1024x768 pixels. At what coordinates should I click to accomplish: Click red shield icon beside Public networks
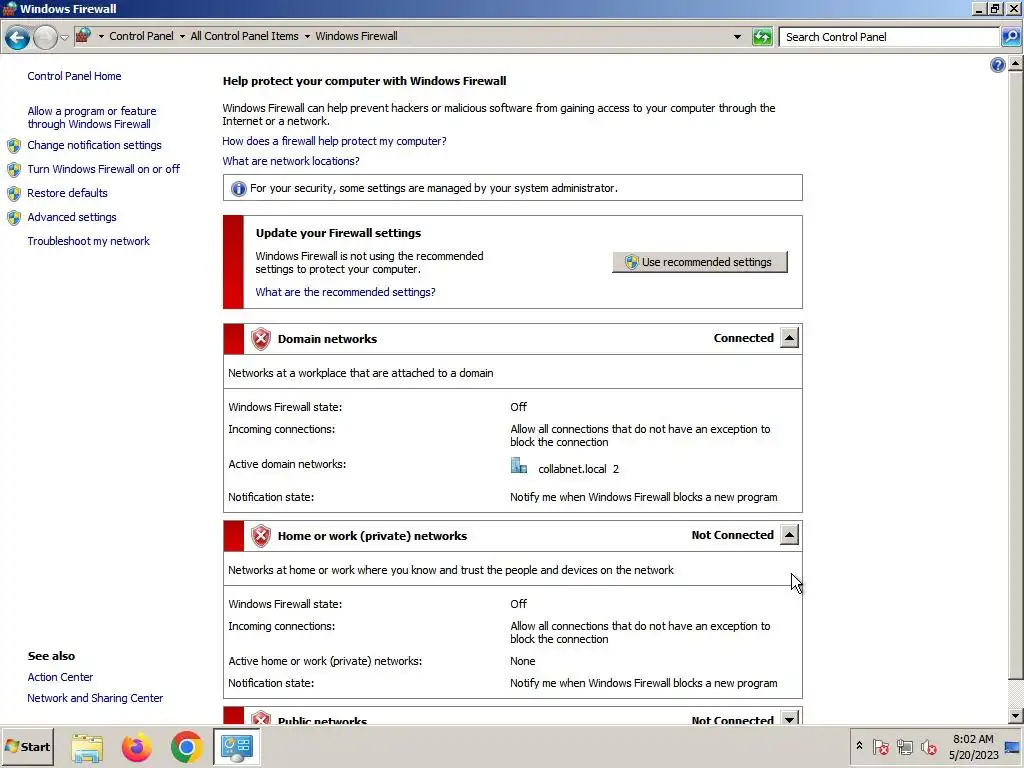pyautogui.click(x=261, y=717)
